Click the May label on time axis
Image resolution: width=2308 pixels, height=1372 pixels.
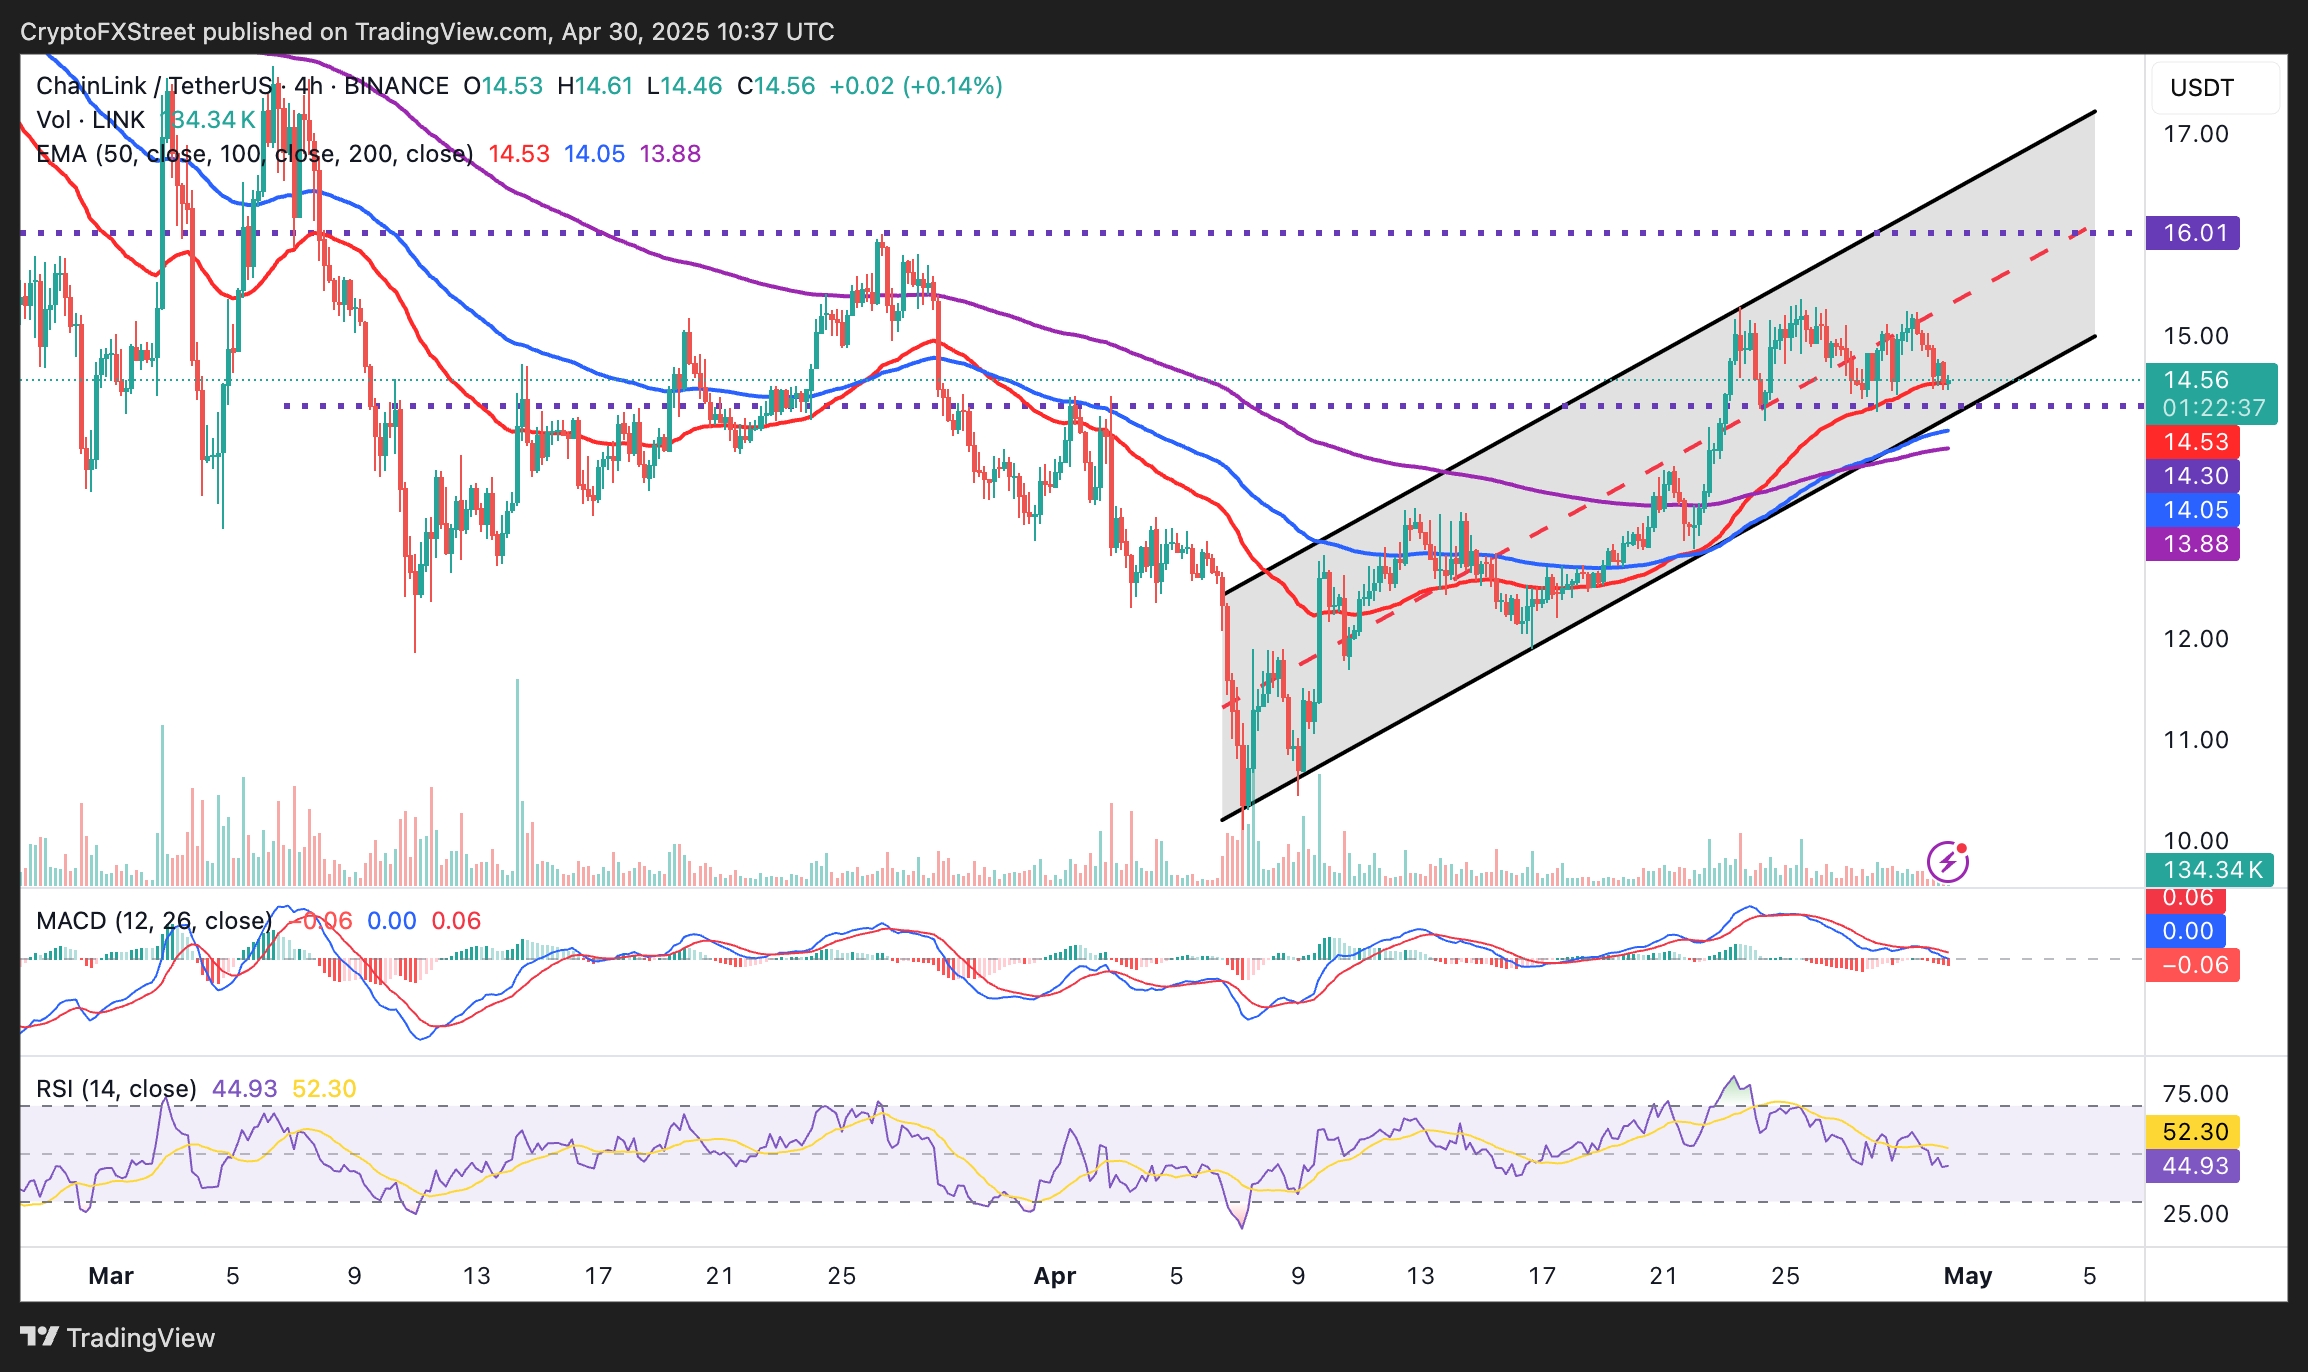tap(1967, 1275)
